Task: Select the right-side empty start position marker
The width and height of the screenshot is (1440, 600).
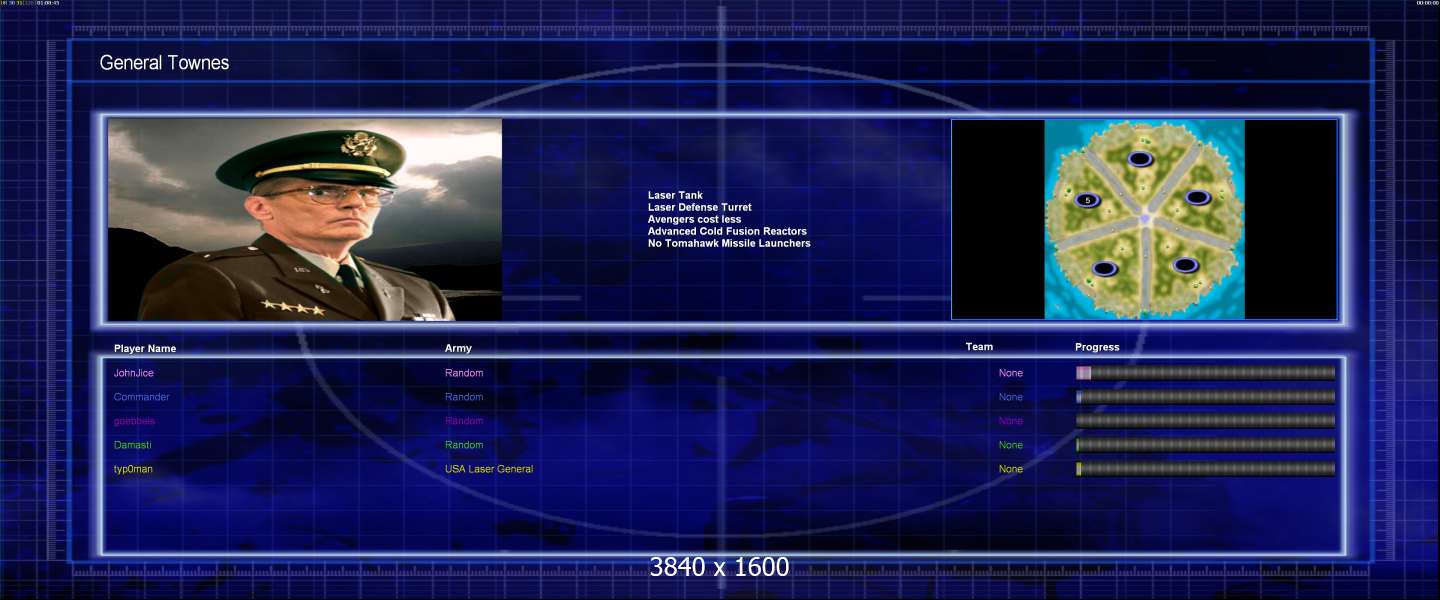Action: point(1197,197)
